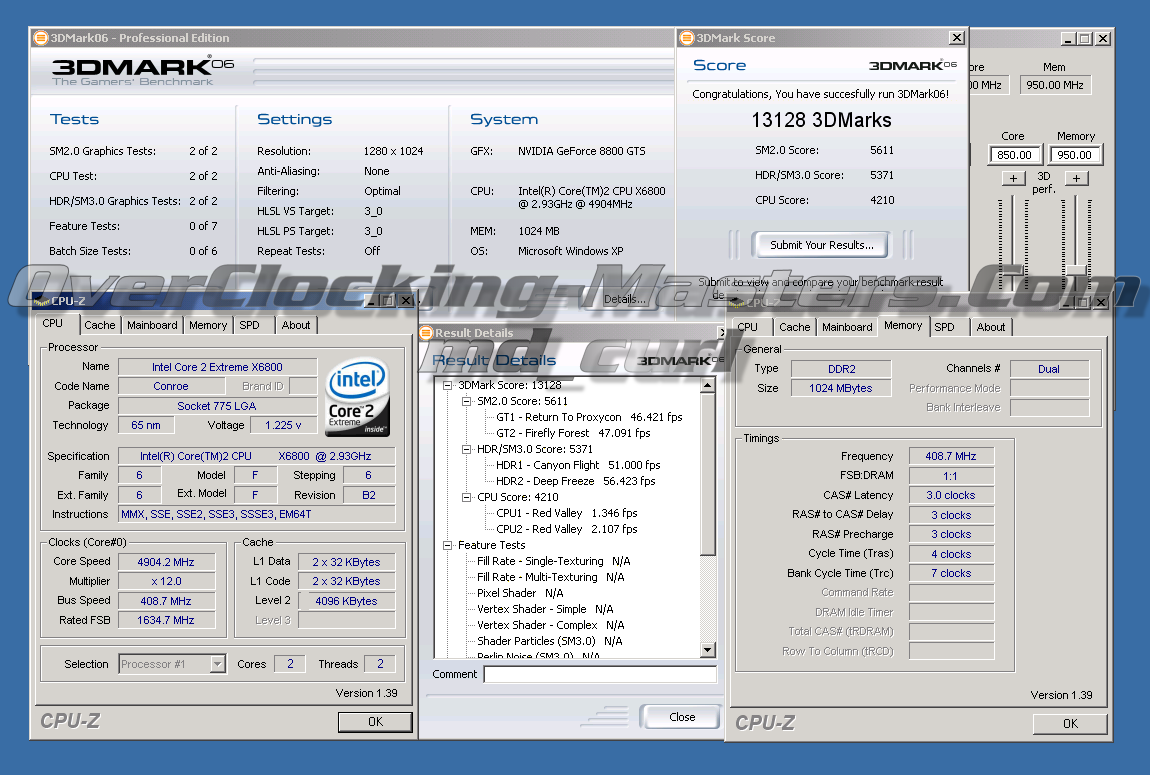This screenshot has width=1150, height=775.
Task: Click the Memory 950.00 value field
Action: click(1074, 155)
